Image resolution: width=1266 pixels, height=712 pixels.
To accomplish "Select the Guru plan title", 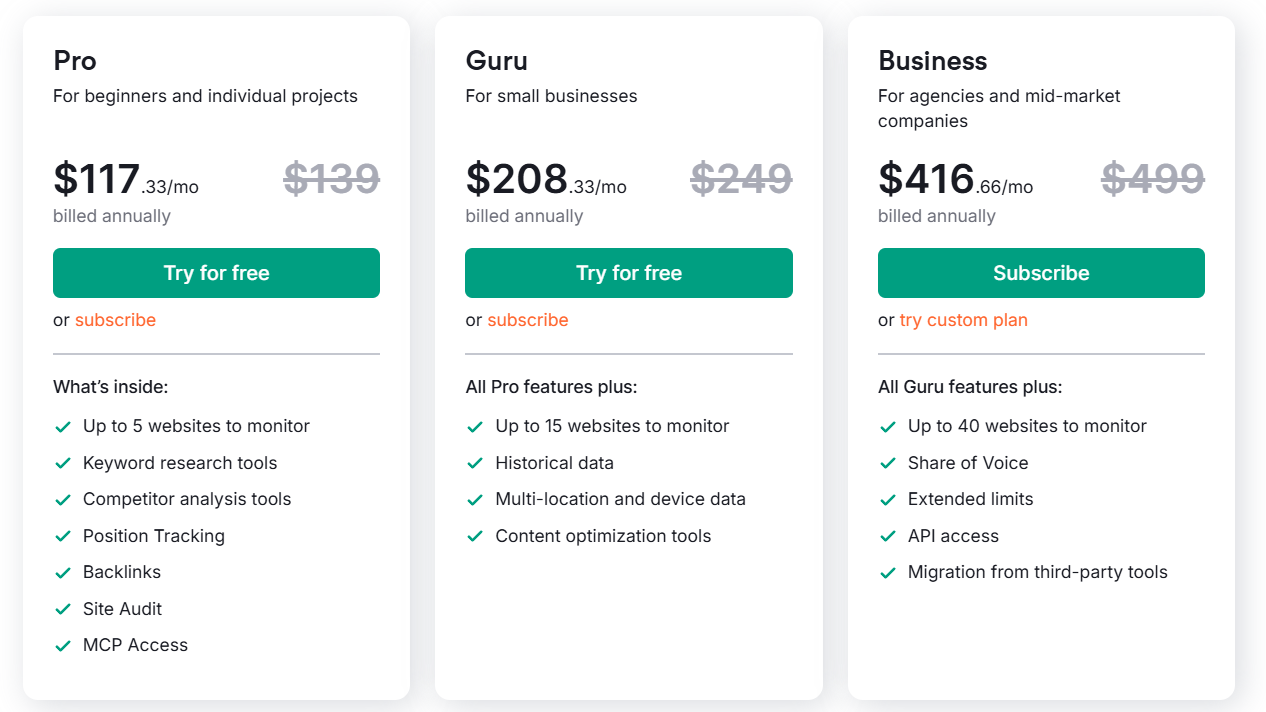I will [x=497, y=61].
